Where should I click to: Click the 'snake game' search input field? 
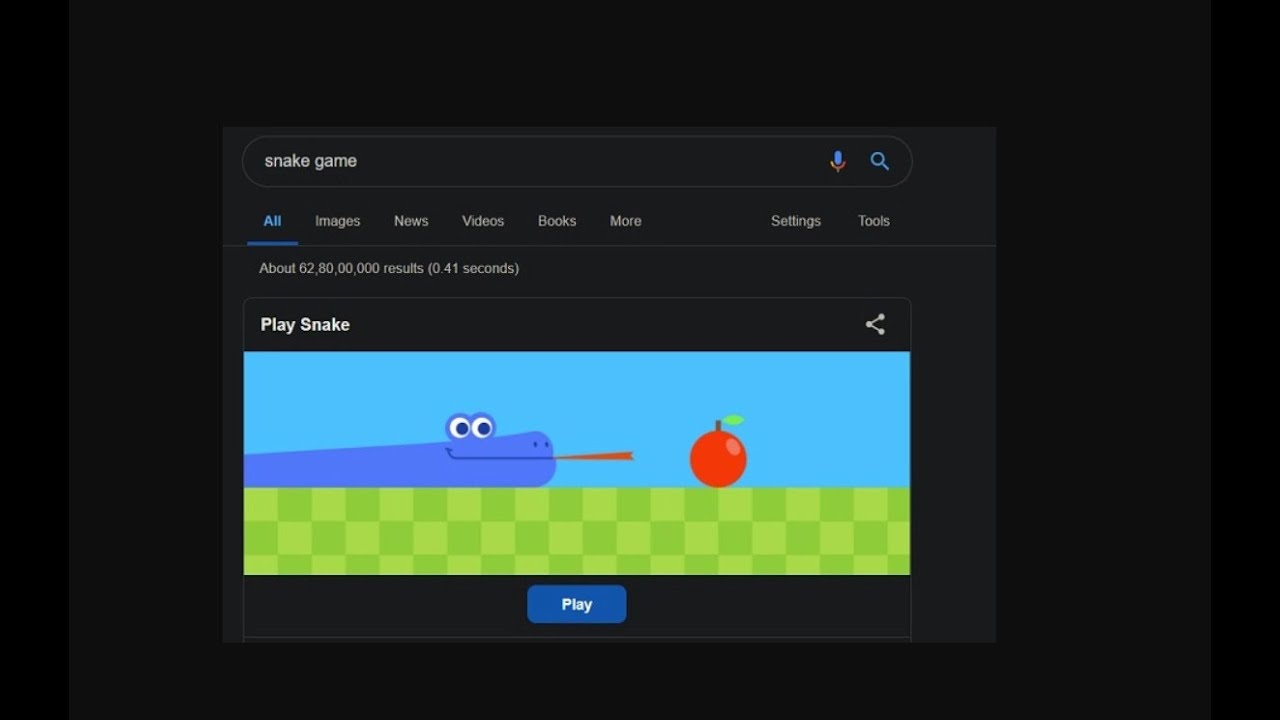(x=577, y=161)
